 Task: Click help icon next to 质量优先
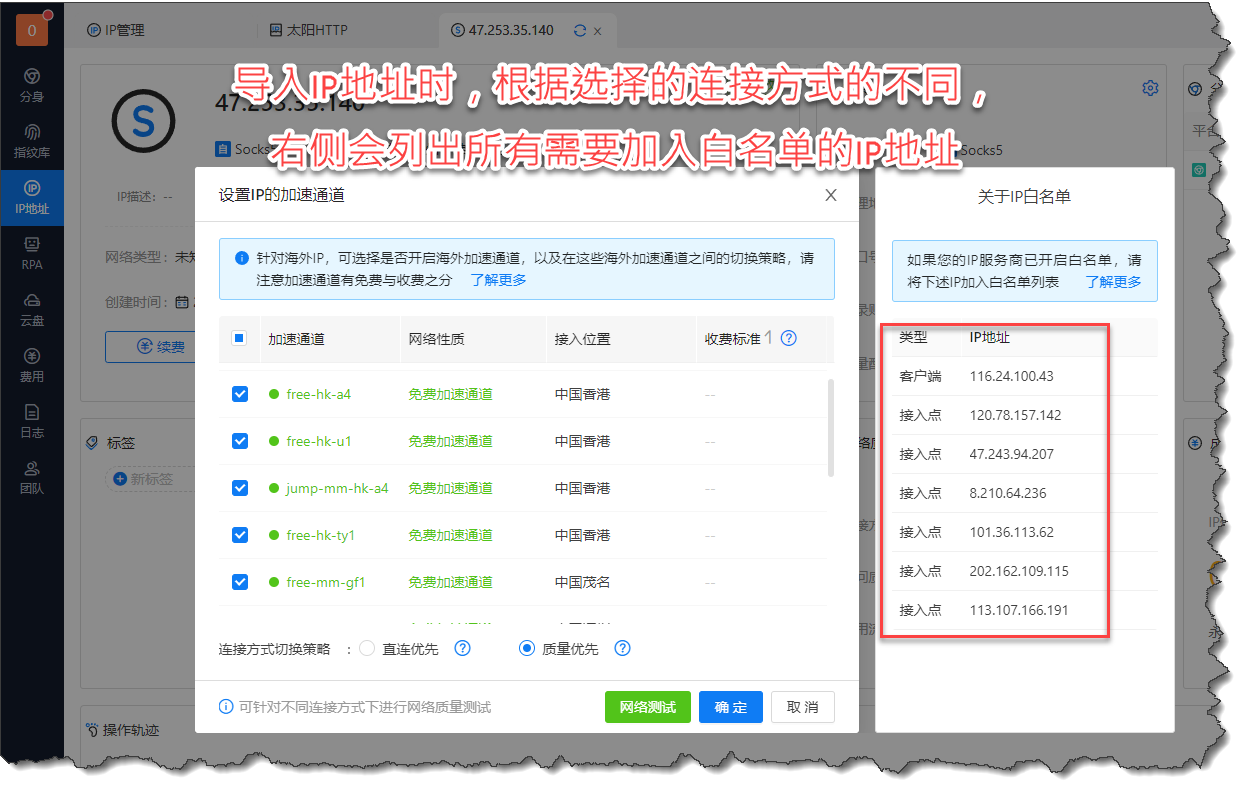pos(622,648)
